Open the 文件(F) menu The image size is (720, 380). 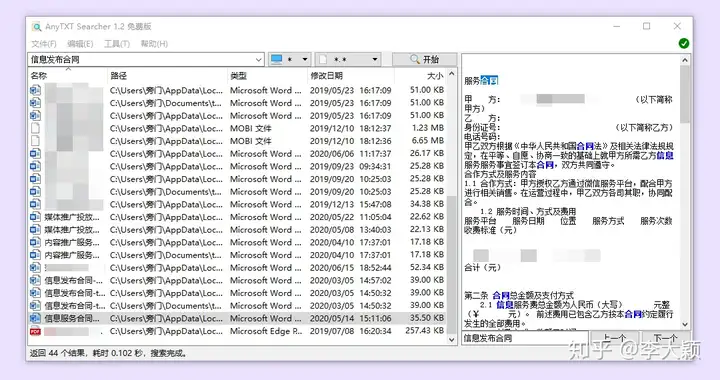pos(44,44)
